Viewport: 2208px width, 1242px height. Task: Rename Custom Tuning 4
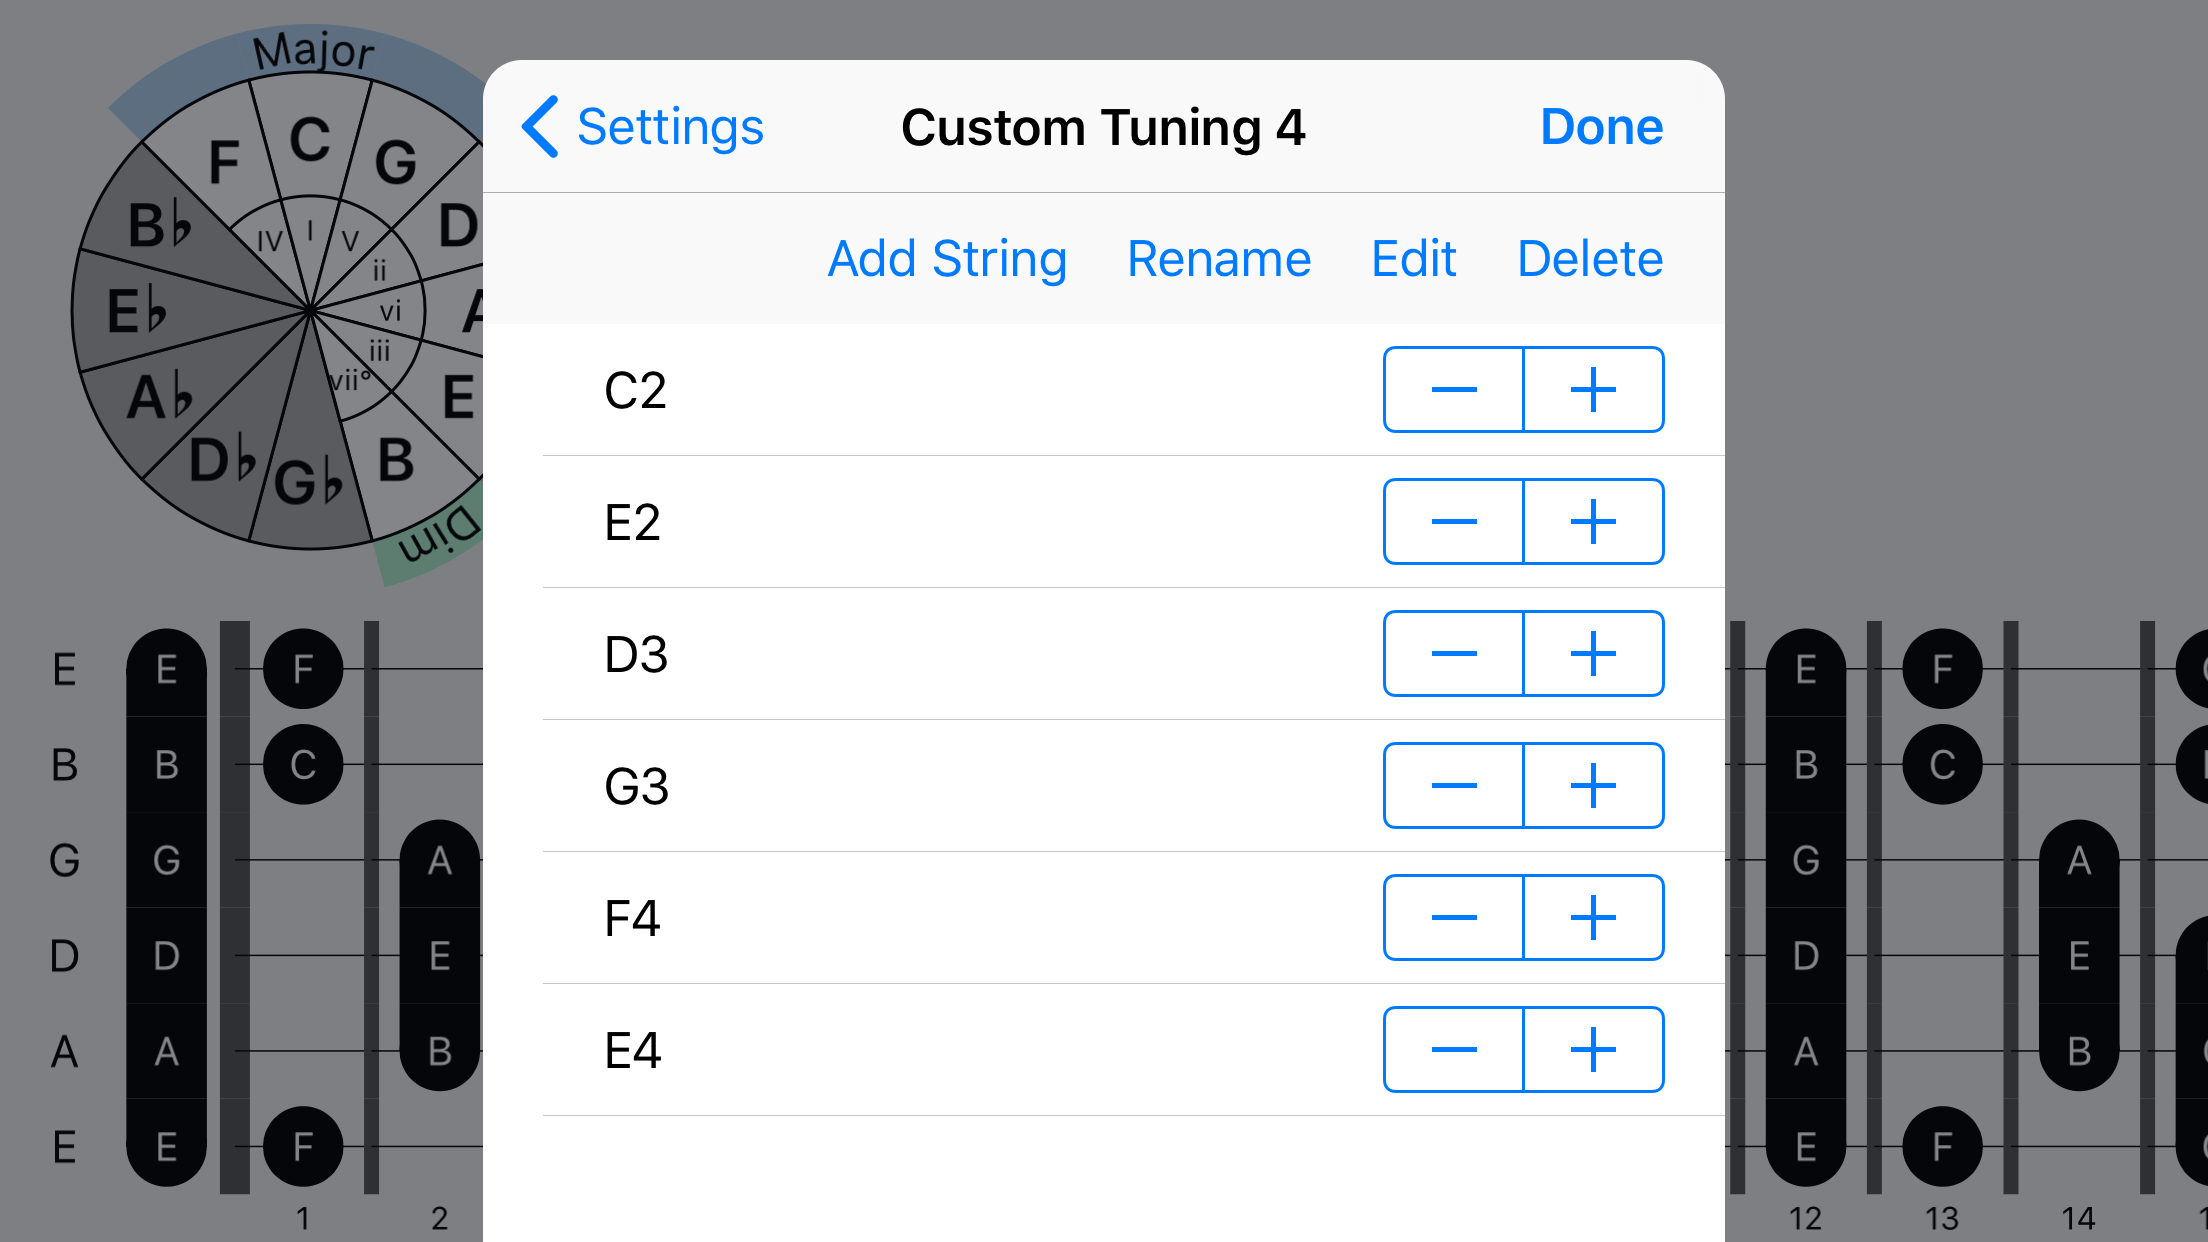(x=1219, y=258)
